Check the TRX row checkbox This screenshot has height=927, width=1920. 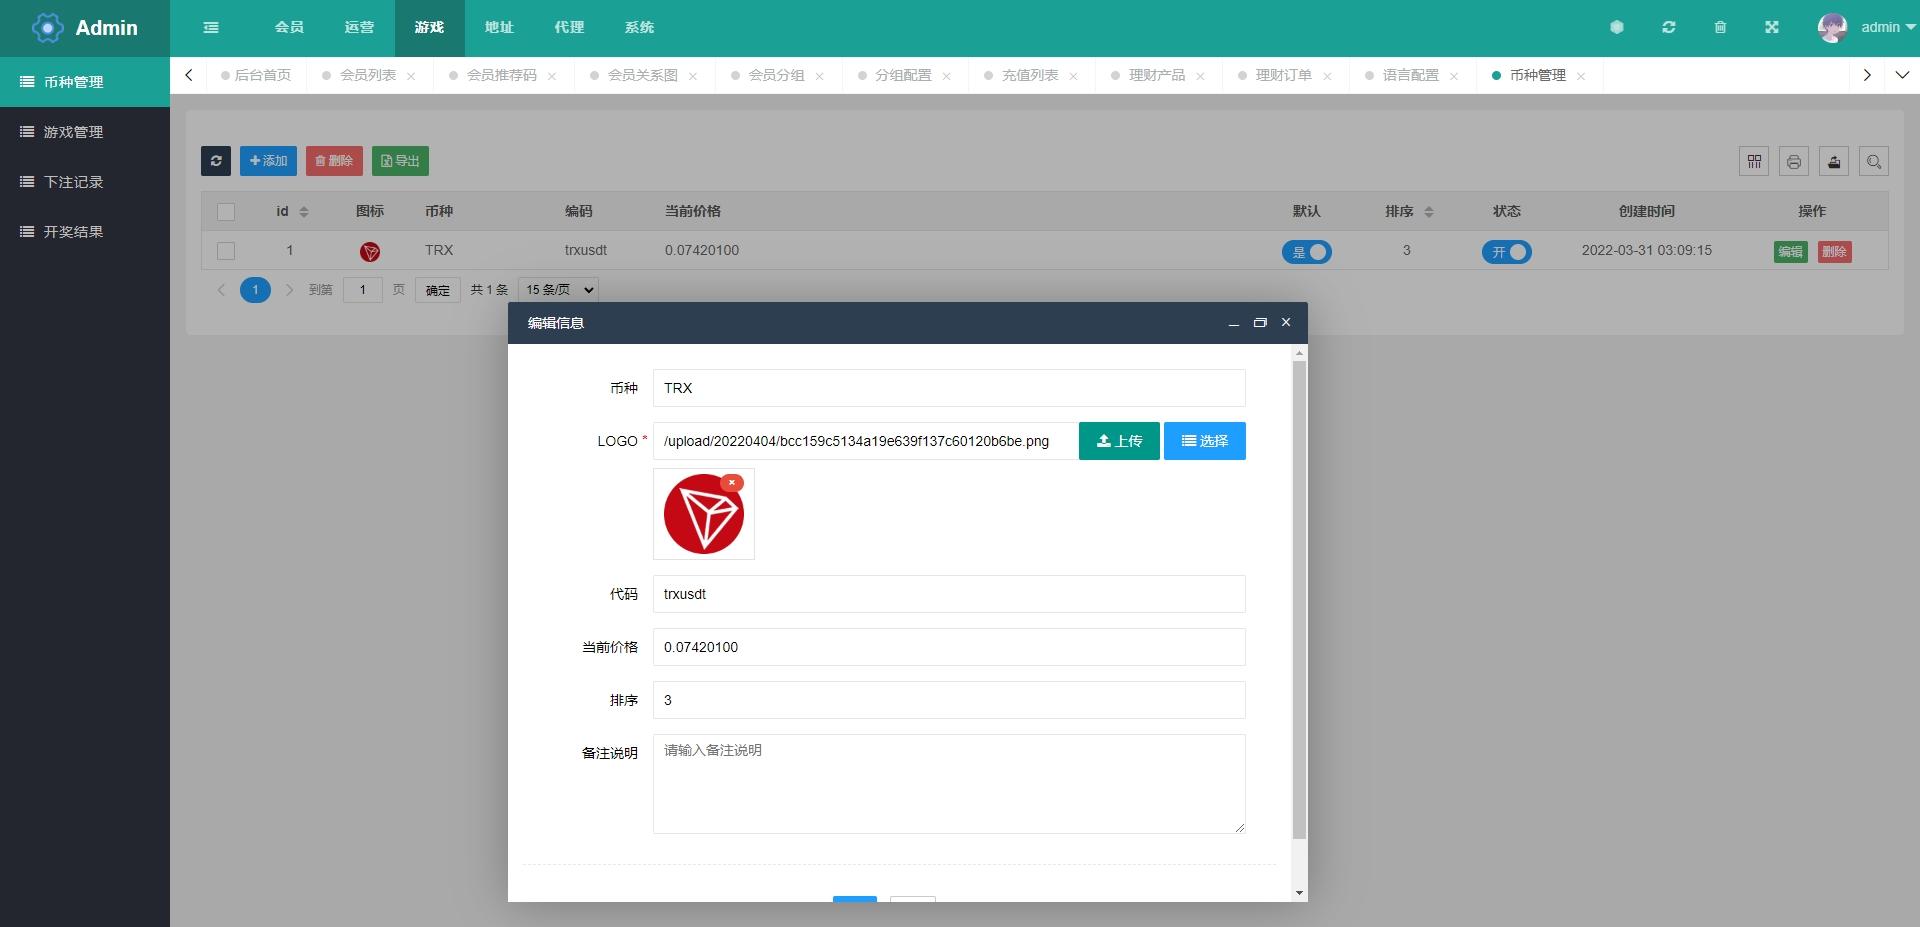point(226,251)
